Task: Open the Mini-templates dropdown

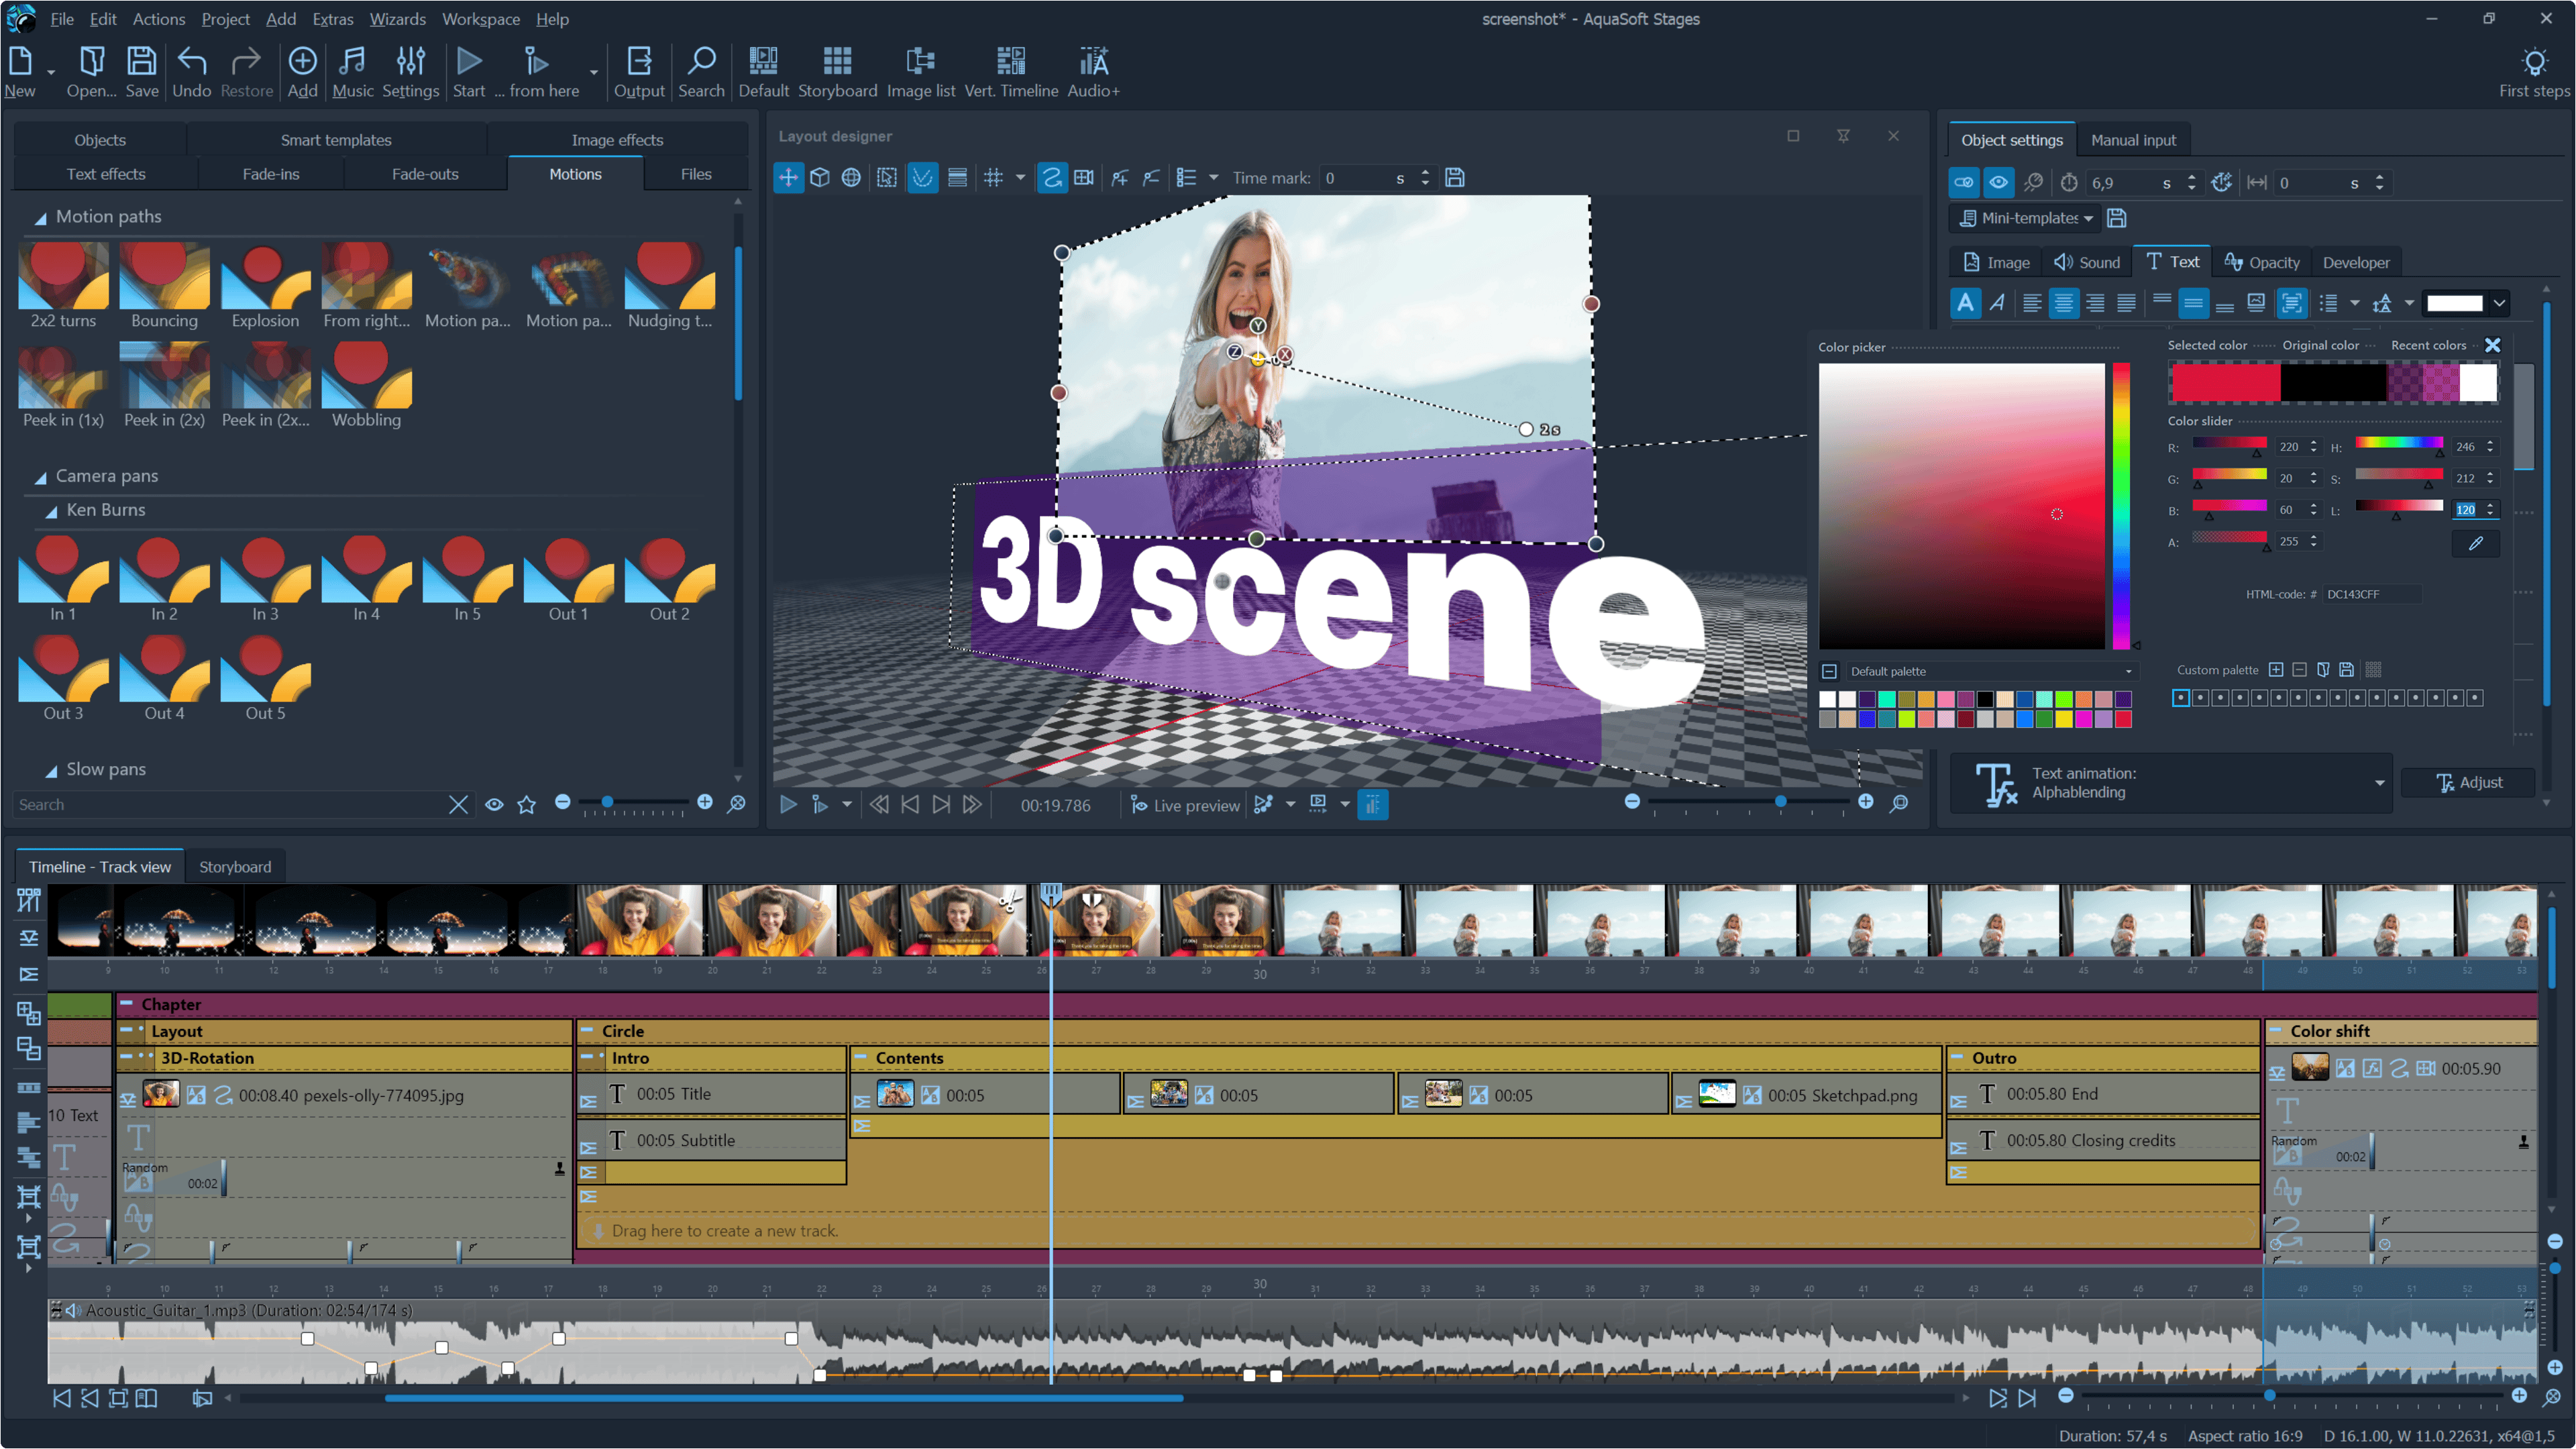Action: tap(2026, 218)
